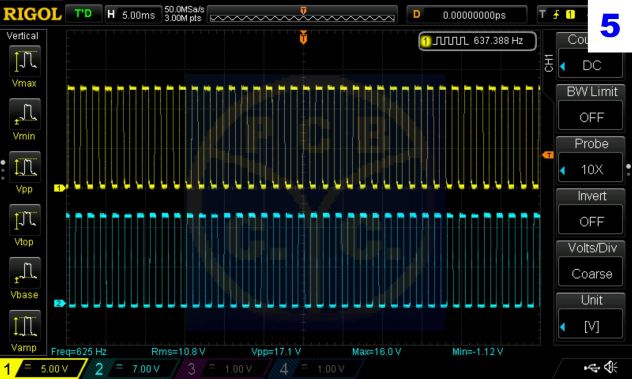Toggle the speaker sound icon

click(x=611, y=367)
